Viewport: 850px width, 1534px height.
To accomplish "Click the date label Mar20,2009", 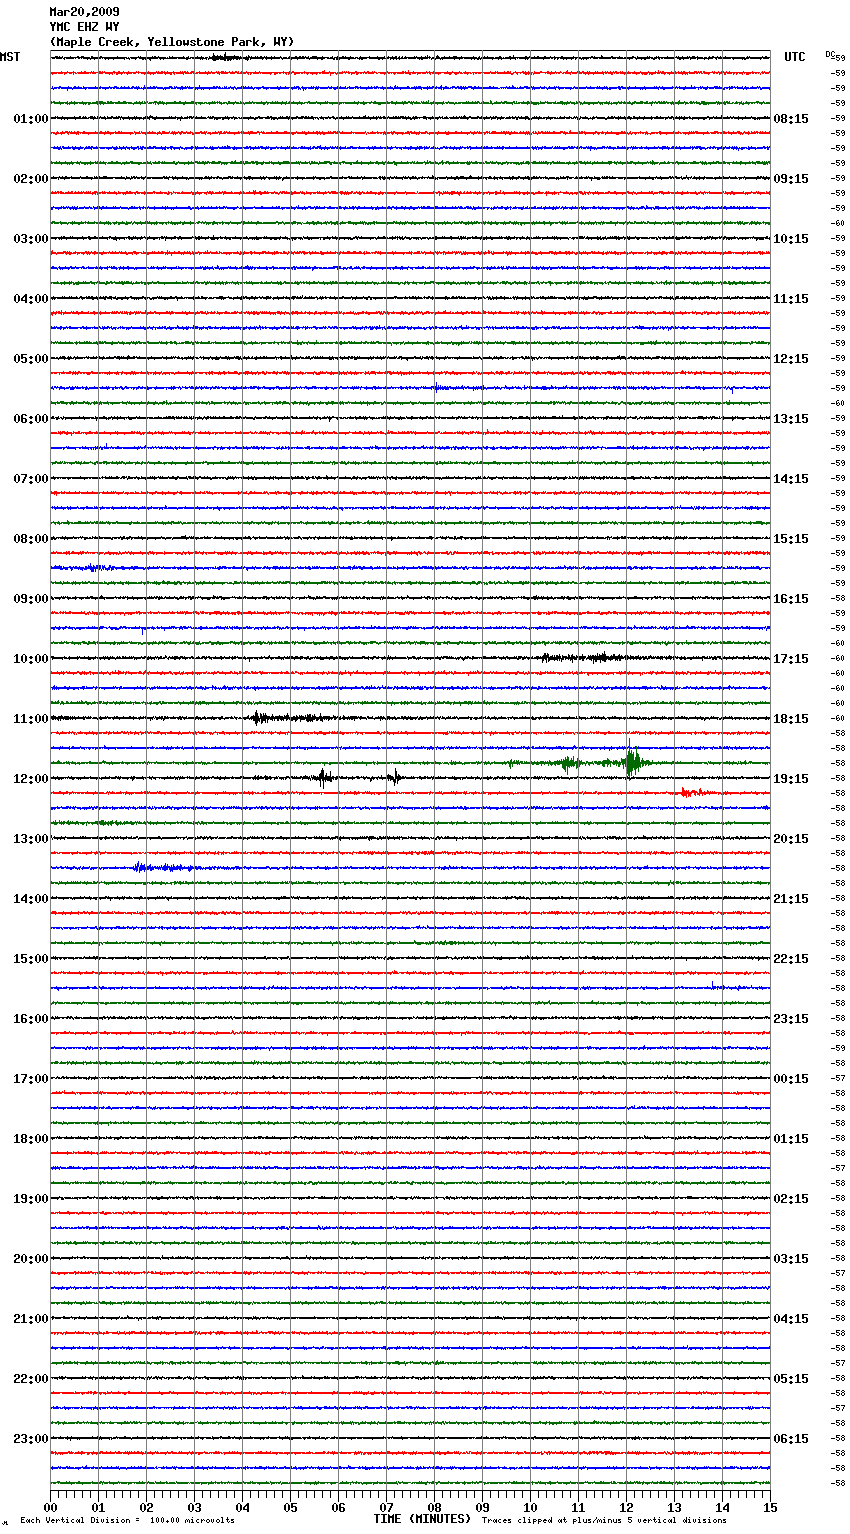I will [84, 12].
